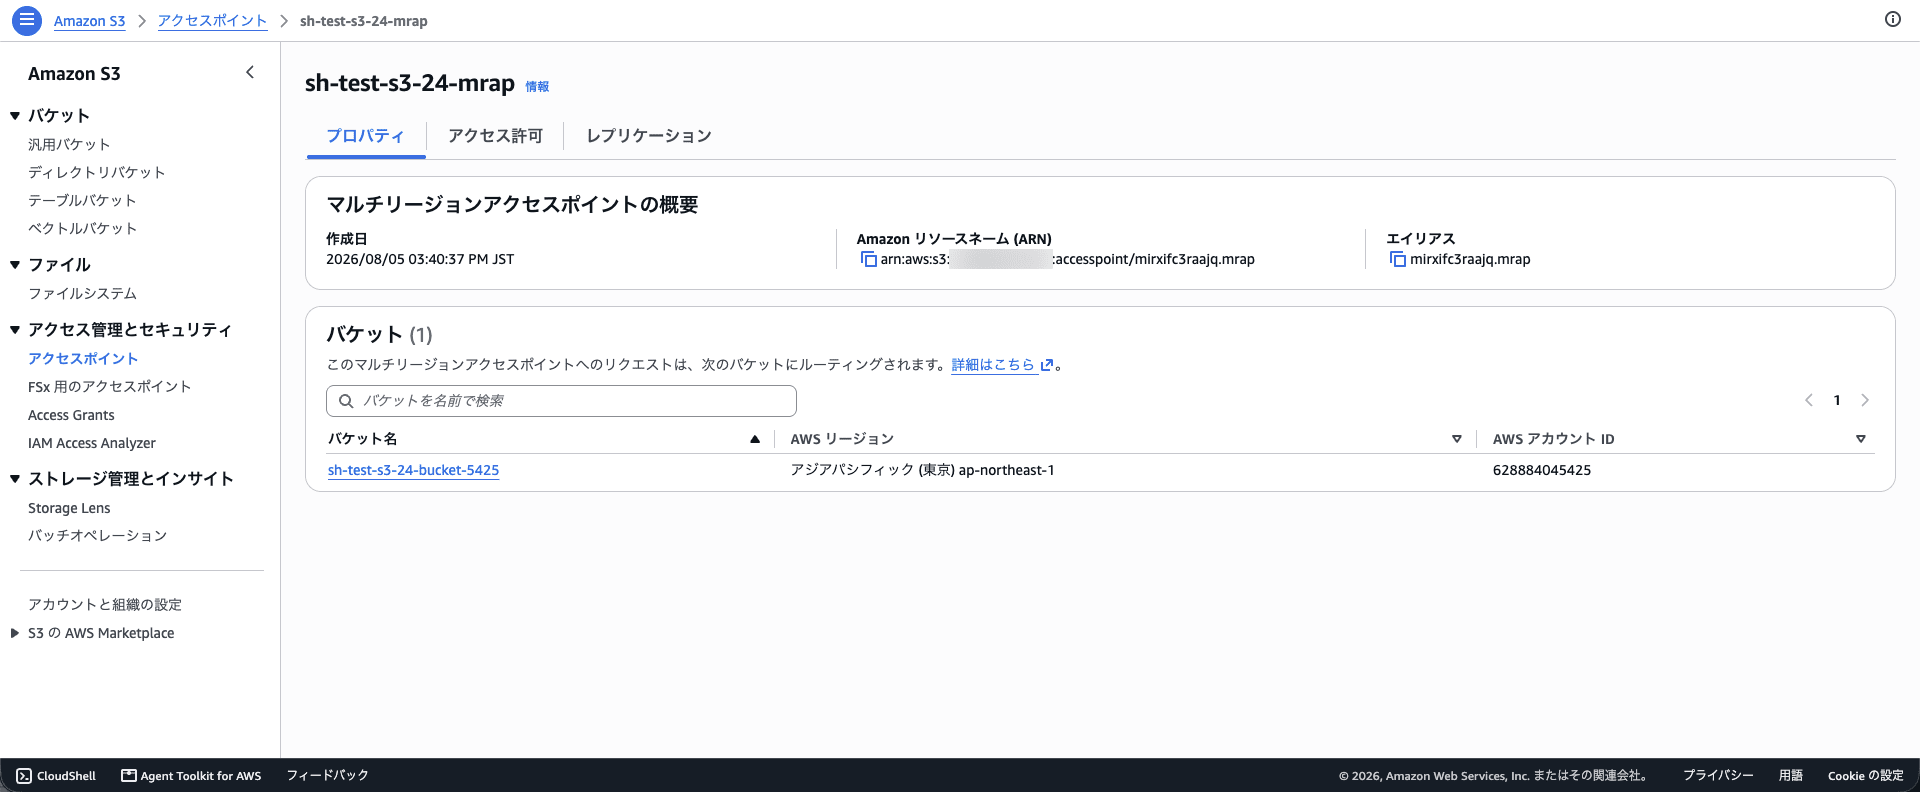1920x792 pixels.
Task: Open 汎用バケット in sidebar
Action: (x=69, y=145)
